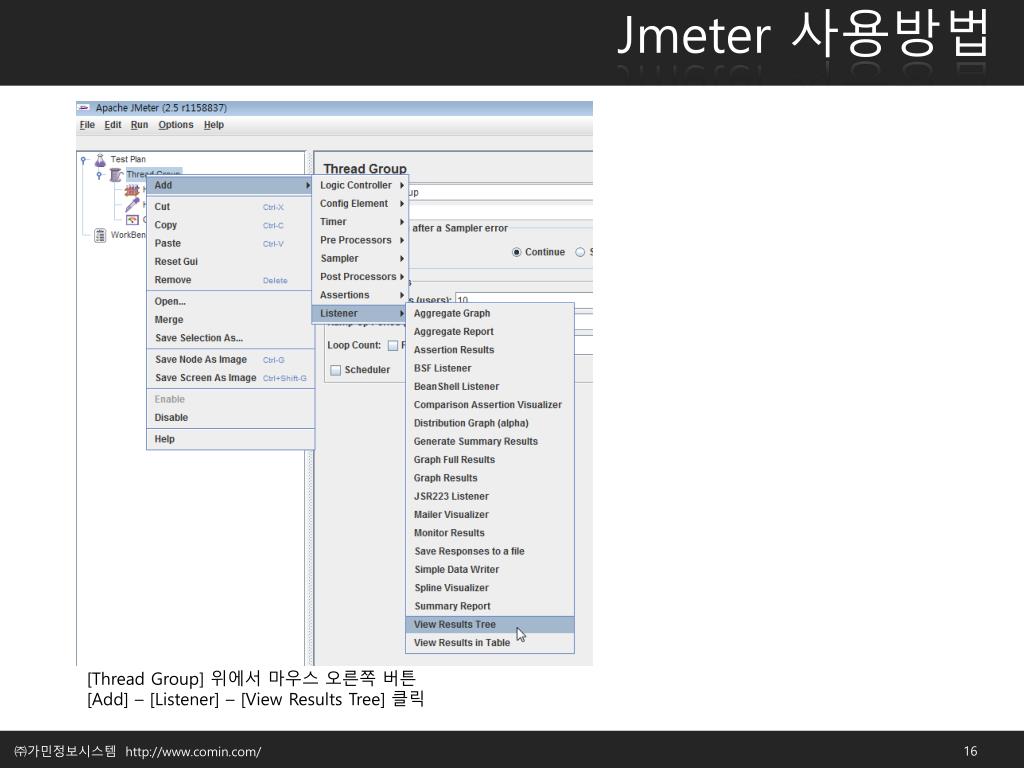
Task: Select the Continue radio button
Action: click(517, 252)
